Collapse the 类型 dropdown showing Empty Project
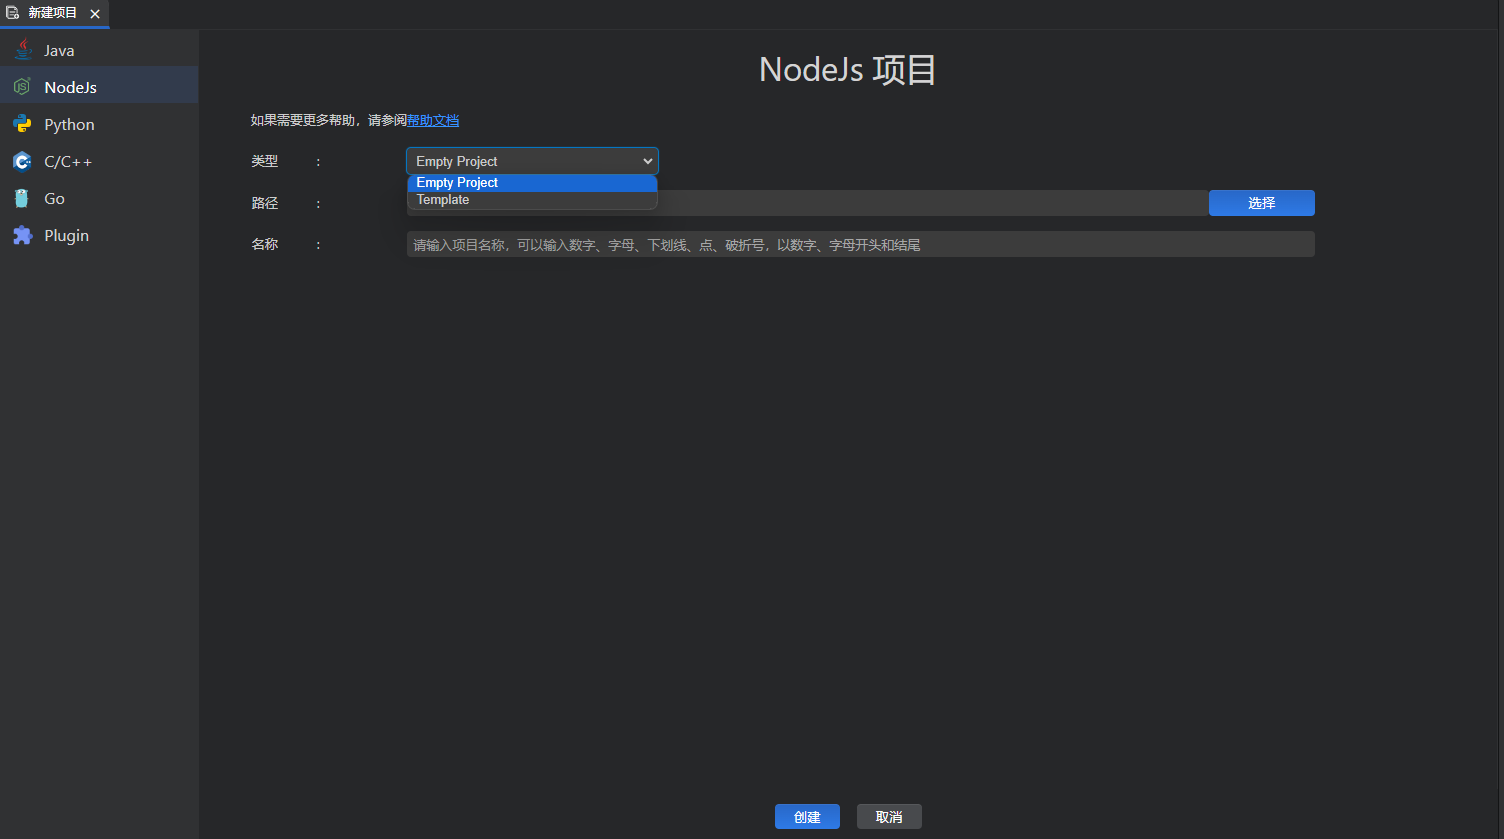Image resolution: width=1504 pixels, height=839 pixels. click(x=532, y=161)
